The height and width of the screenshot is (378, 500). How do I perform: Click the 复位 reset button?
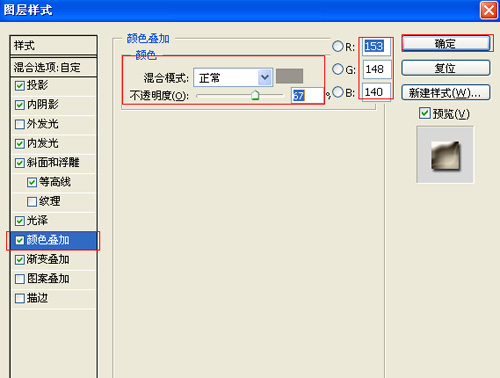[x=446, y=68]
